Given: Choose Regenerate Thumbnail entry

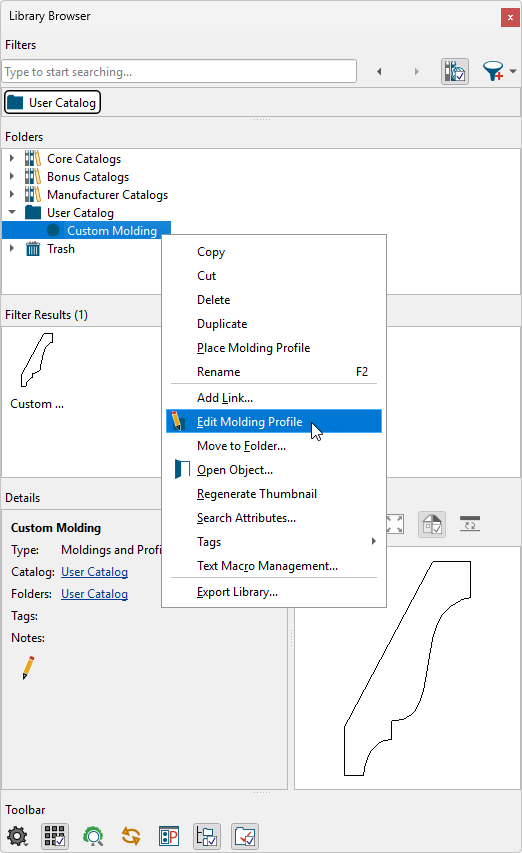Looking at the screenshot, I should (274, 493).
